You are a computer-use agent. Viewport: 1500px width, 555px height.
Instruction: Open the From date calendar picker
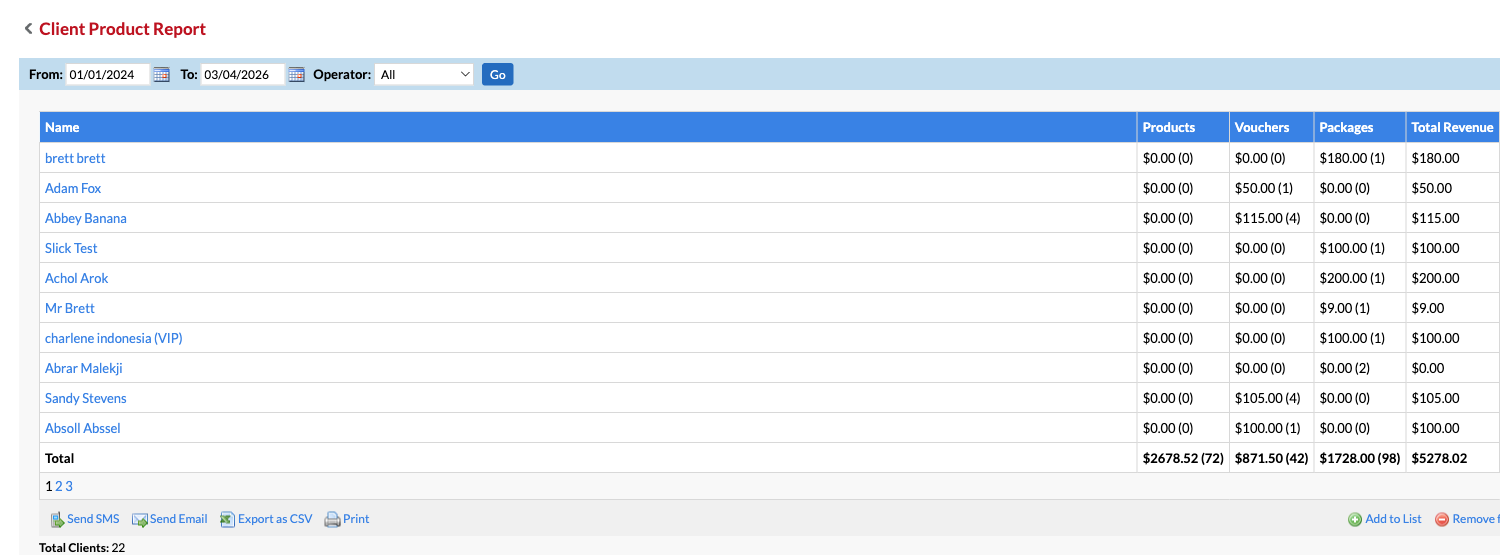[161, 74]
